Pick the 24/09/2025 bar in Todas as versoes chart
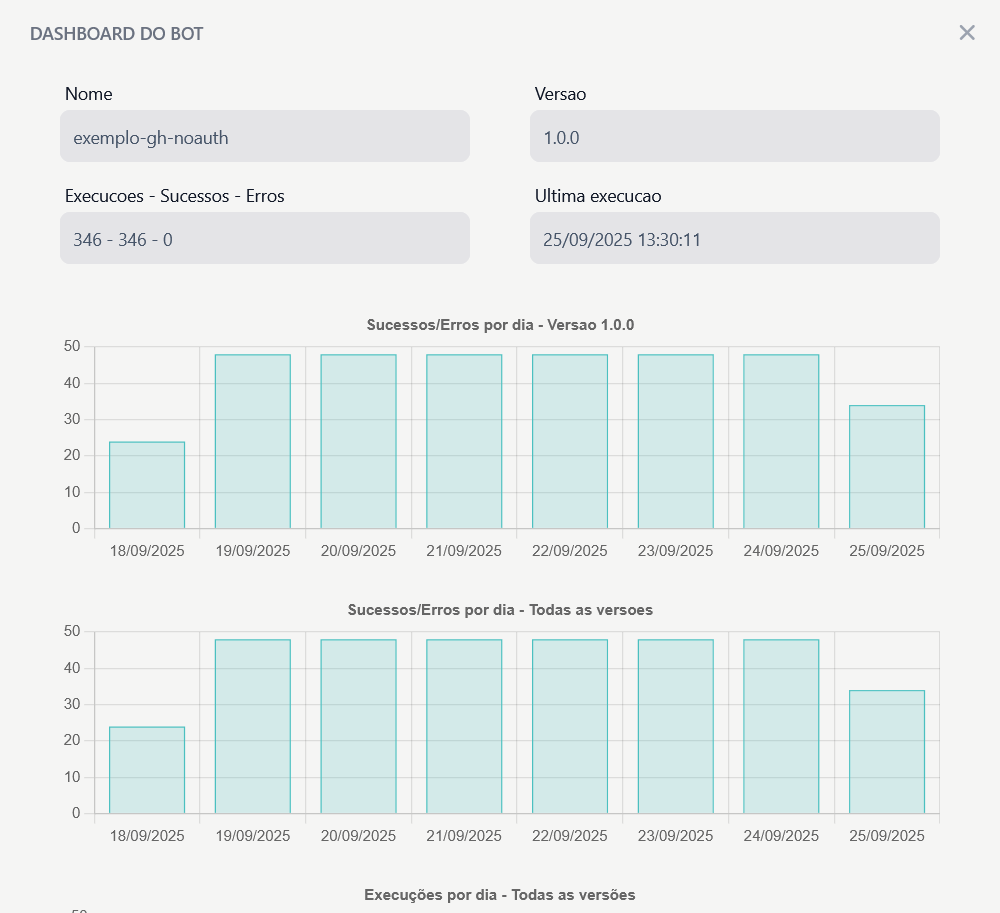Viewport: 1000px width, 913px height. click(x=781, y=727)
